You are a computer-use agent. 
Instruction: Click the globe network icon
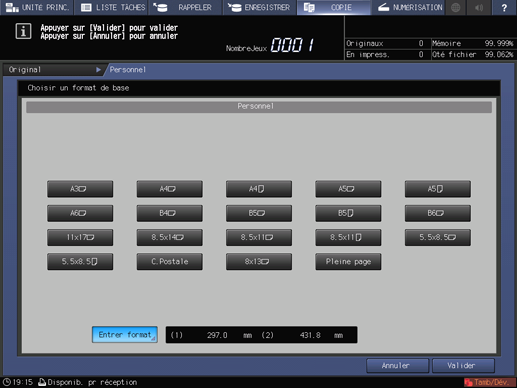point(456,7)
